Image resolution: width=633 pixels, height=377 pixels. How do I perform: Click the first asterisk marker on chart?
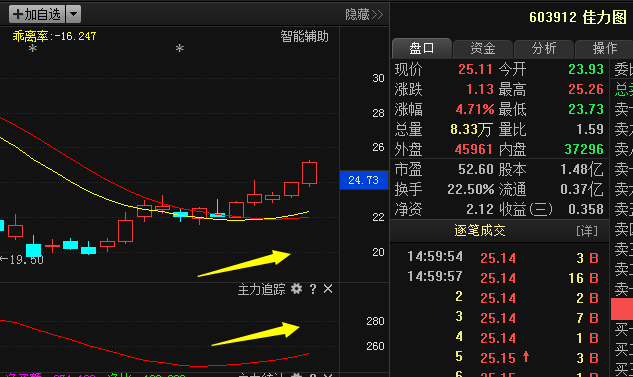tap(33, 49)
